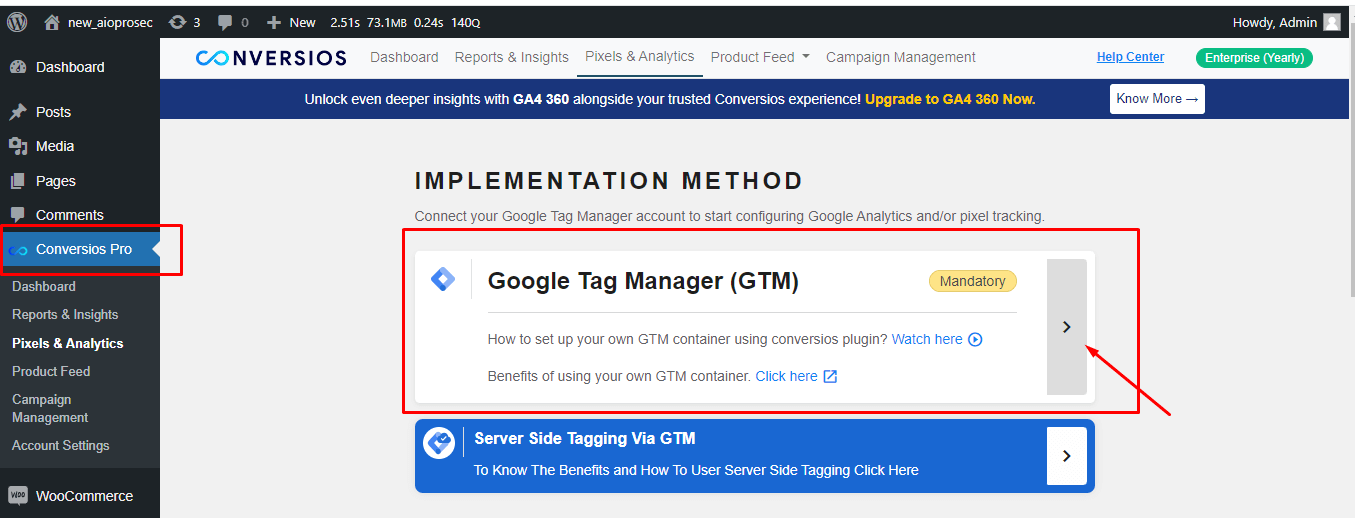Click the query monitor stats 2.51s 73.1MB
Screen dimensions: 1355x518
[x=405, y=22]
